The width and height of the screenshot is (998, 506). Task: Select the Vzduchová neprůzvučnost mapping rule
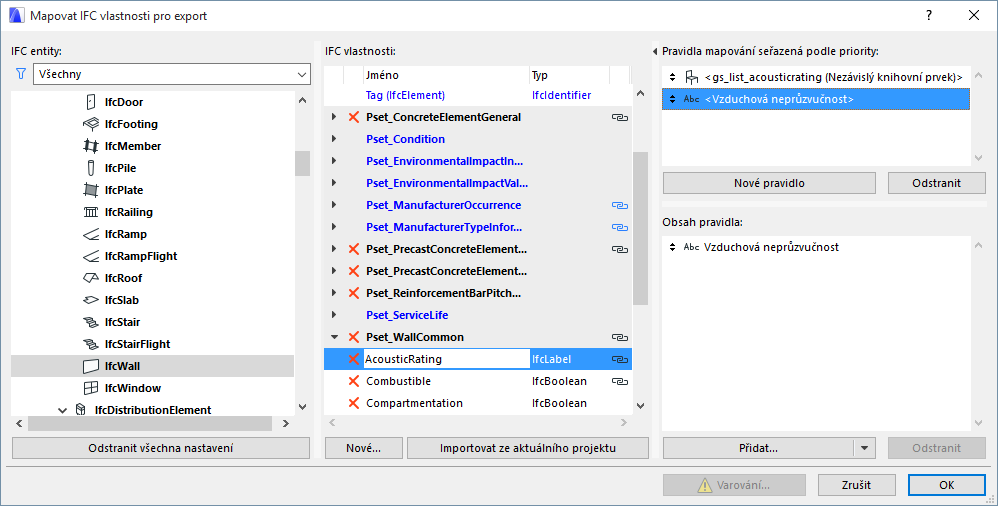click(779, 99)
